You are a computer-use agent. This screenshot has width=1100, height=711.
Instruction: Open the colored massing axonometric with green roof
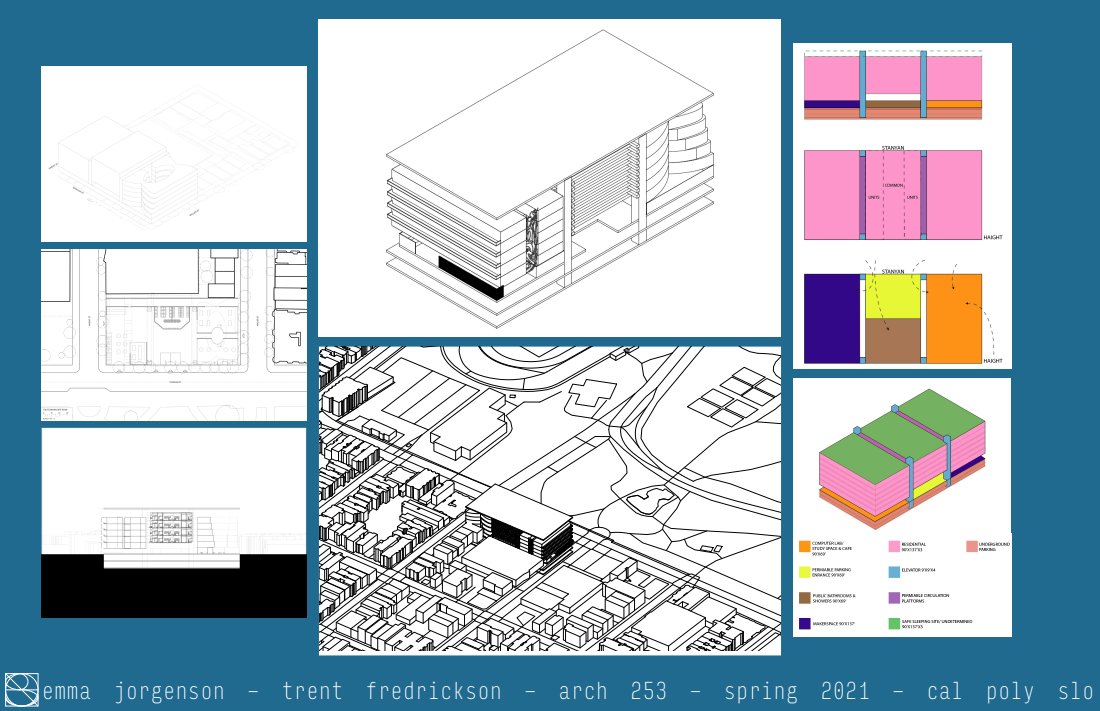tap(902, 458)
